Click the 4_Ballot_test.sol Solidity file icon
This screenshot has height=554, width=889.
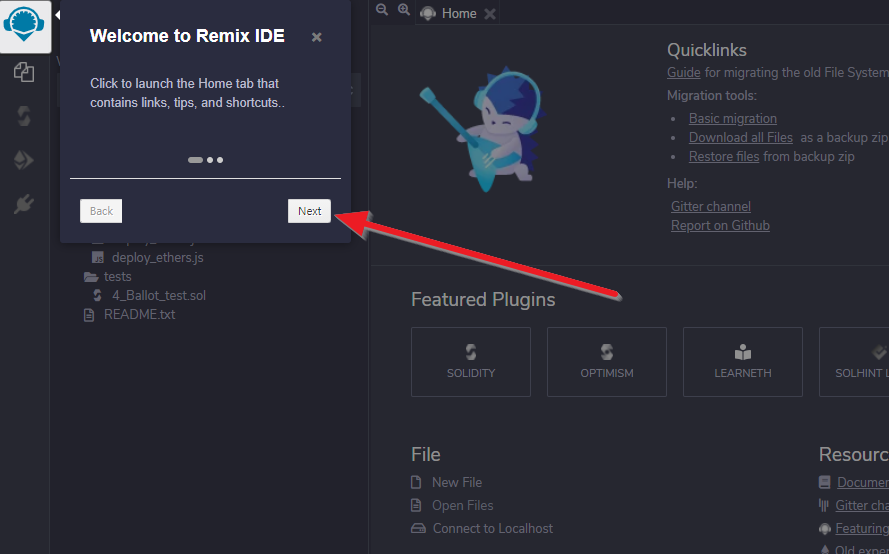point(98,295)
